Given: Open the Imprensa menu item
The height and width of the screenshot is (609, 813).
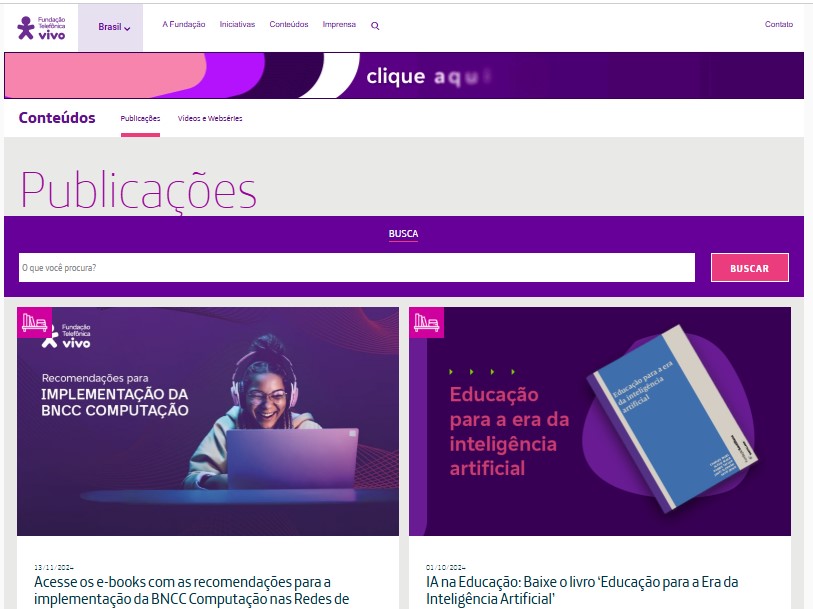Looking at the screenshot, I should (x=339, y=24).
